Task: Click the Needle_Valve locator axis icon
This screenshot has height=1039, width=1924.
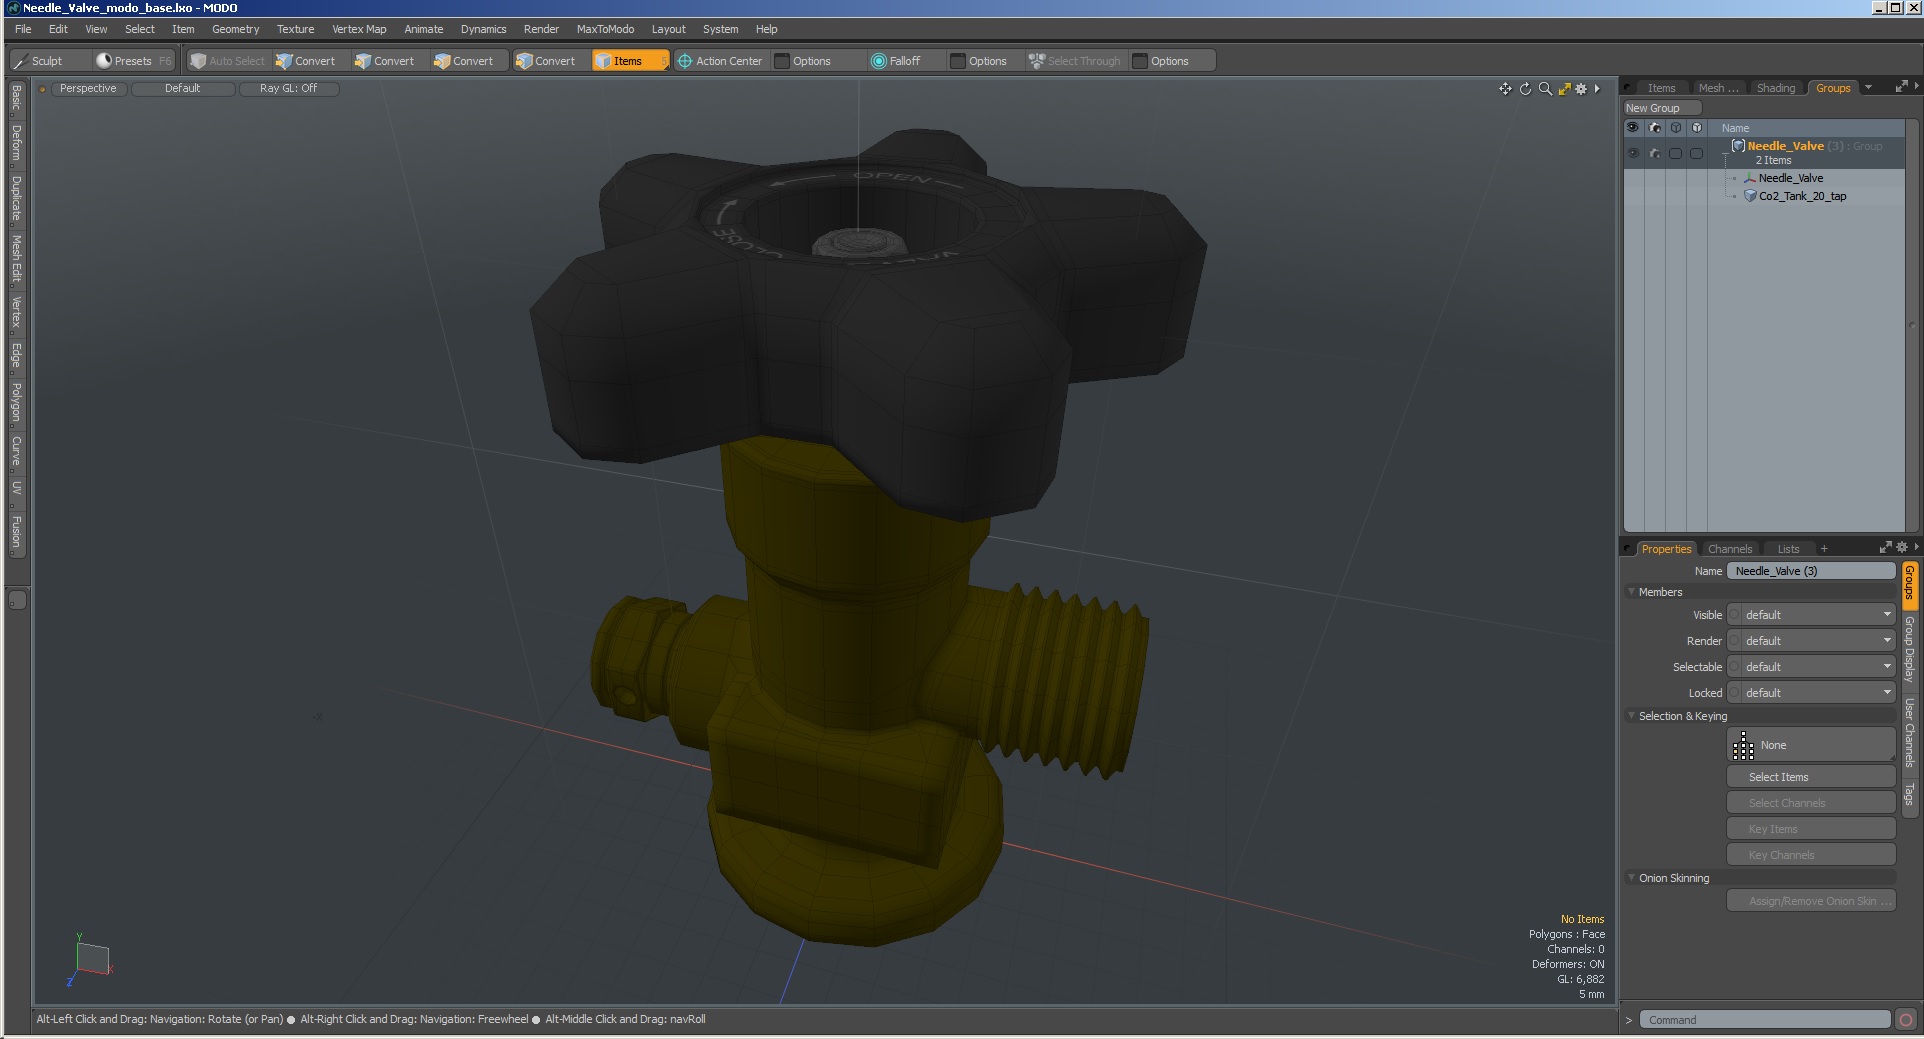Action: click(x=1750, y=178)
